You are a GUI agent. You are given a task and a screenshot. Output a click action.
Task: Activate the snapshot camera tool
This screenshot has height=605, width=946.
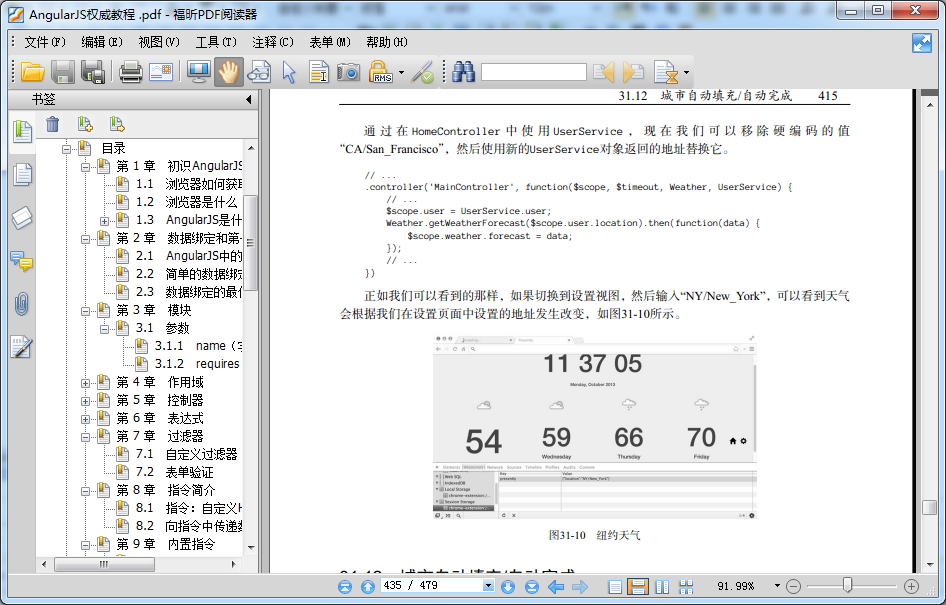348,72
